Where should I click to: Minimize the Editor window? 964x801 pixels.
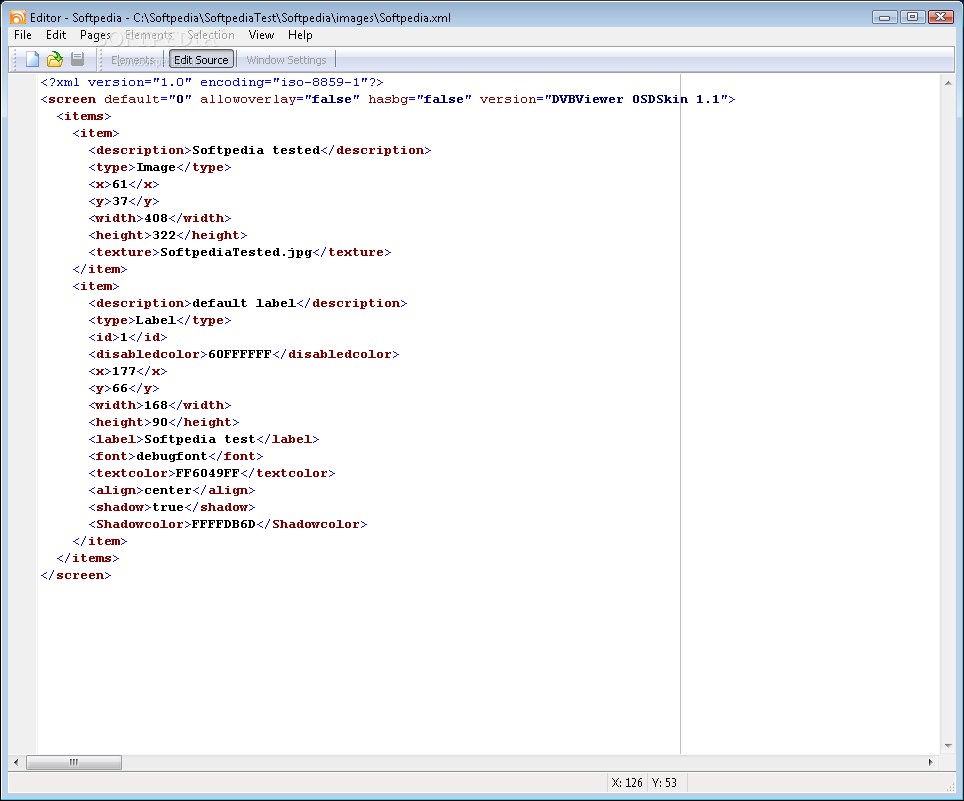[x=885, y=17]
